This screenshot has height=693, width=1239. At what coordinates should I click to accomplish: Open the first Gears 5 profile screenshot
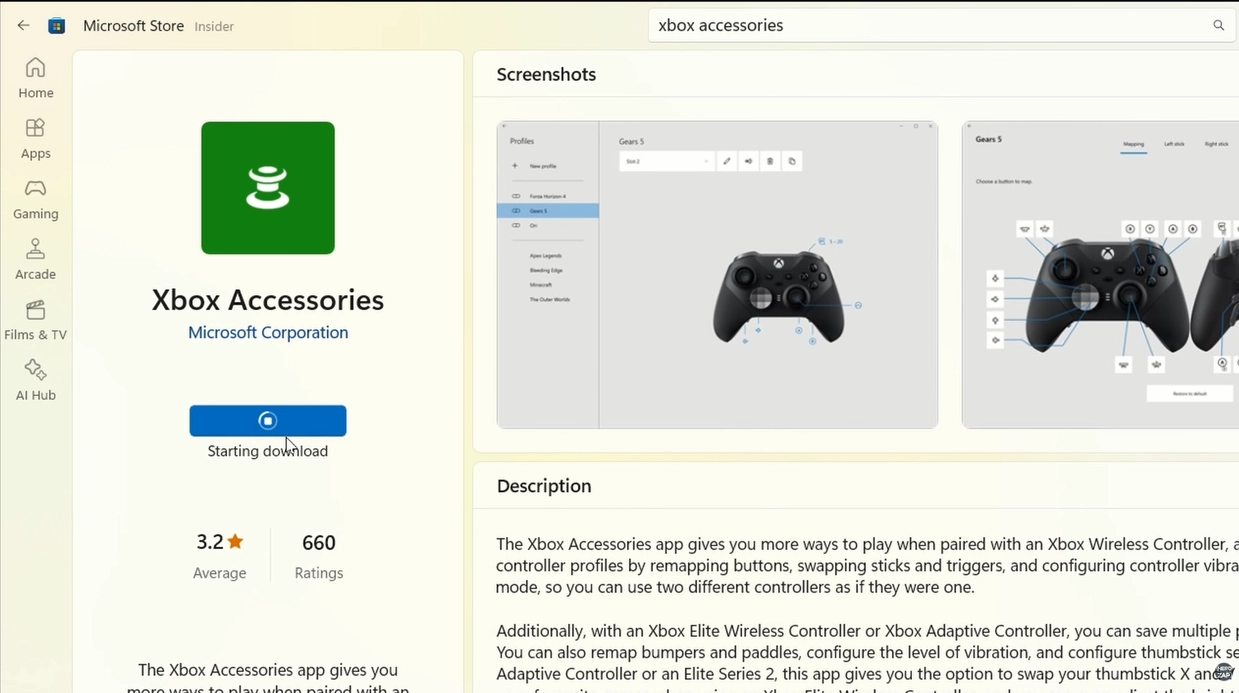click(717, 275)
